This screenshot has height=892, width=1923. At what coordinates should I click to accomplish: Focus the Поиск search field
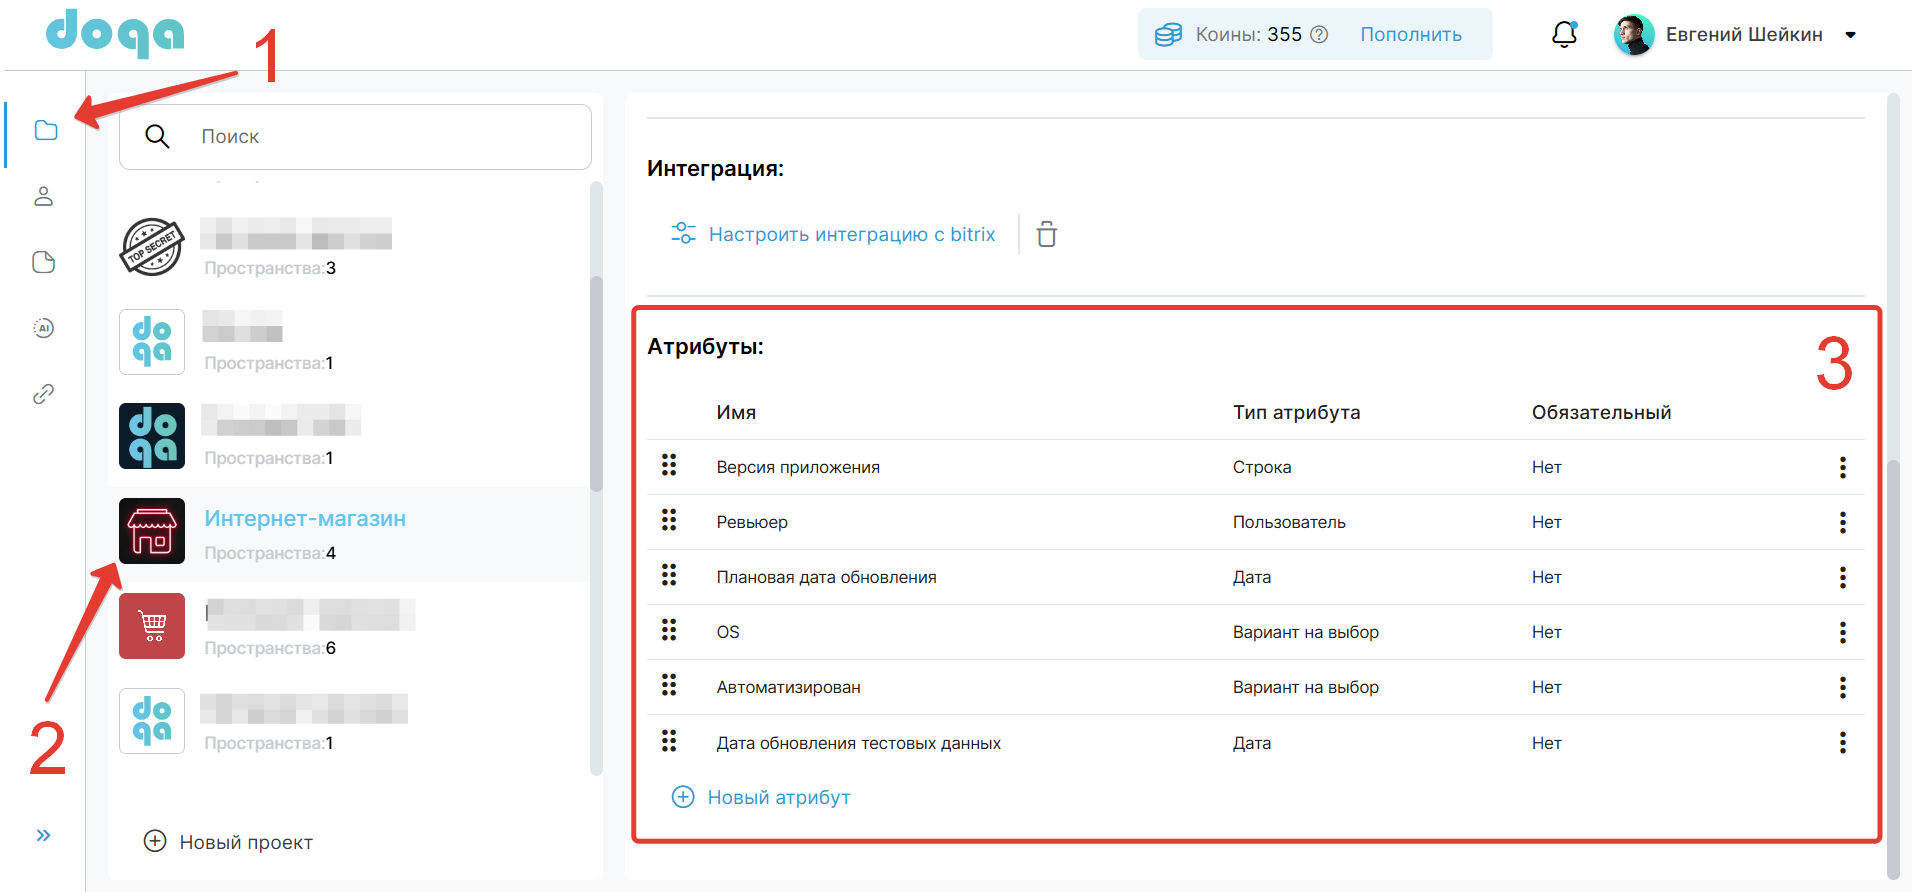tap(380, 137)
